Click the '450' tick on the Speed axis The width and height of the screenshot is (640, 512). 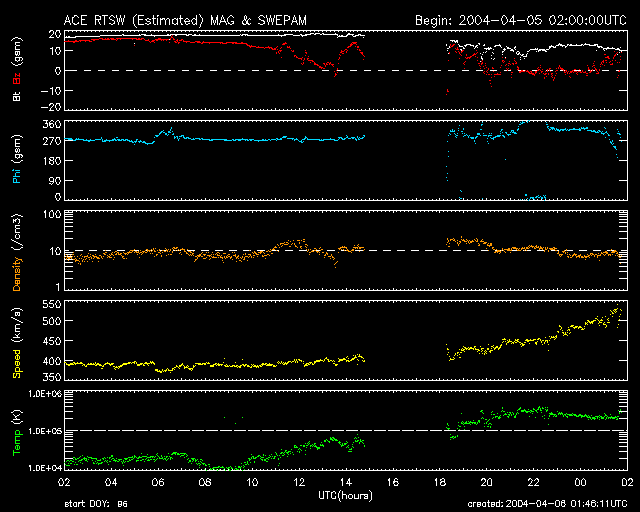pos(52,341)
